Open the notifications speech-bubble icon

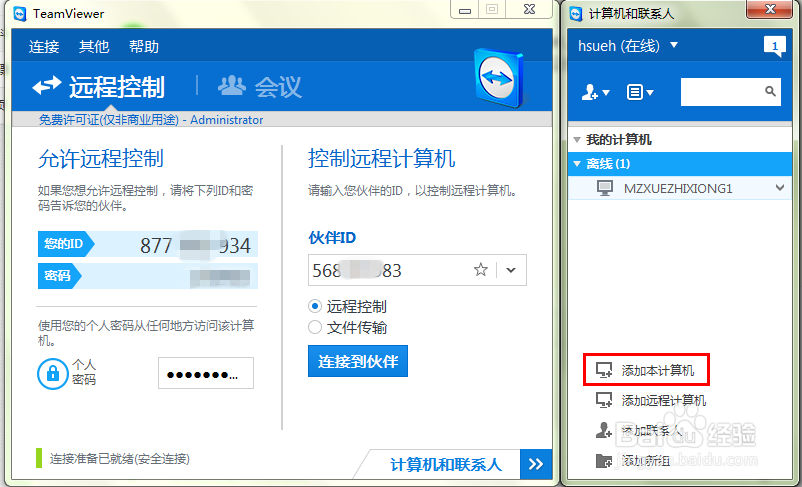tap(774, 47)
